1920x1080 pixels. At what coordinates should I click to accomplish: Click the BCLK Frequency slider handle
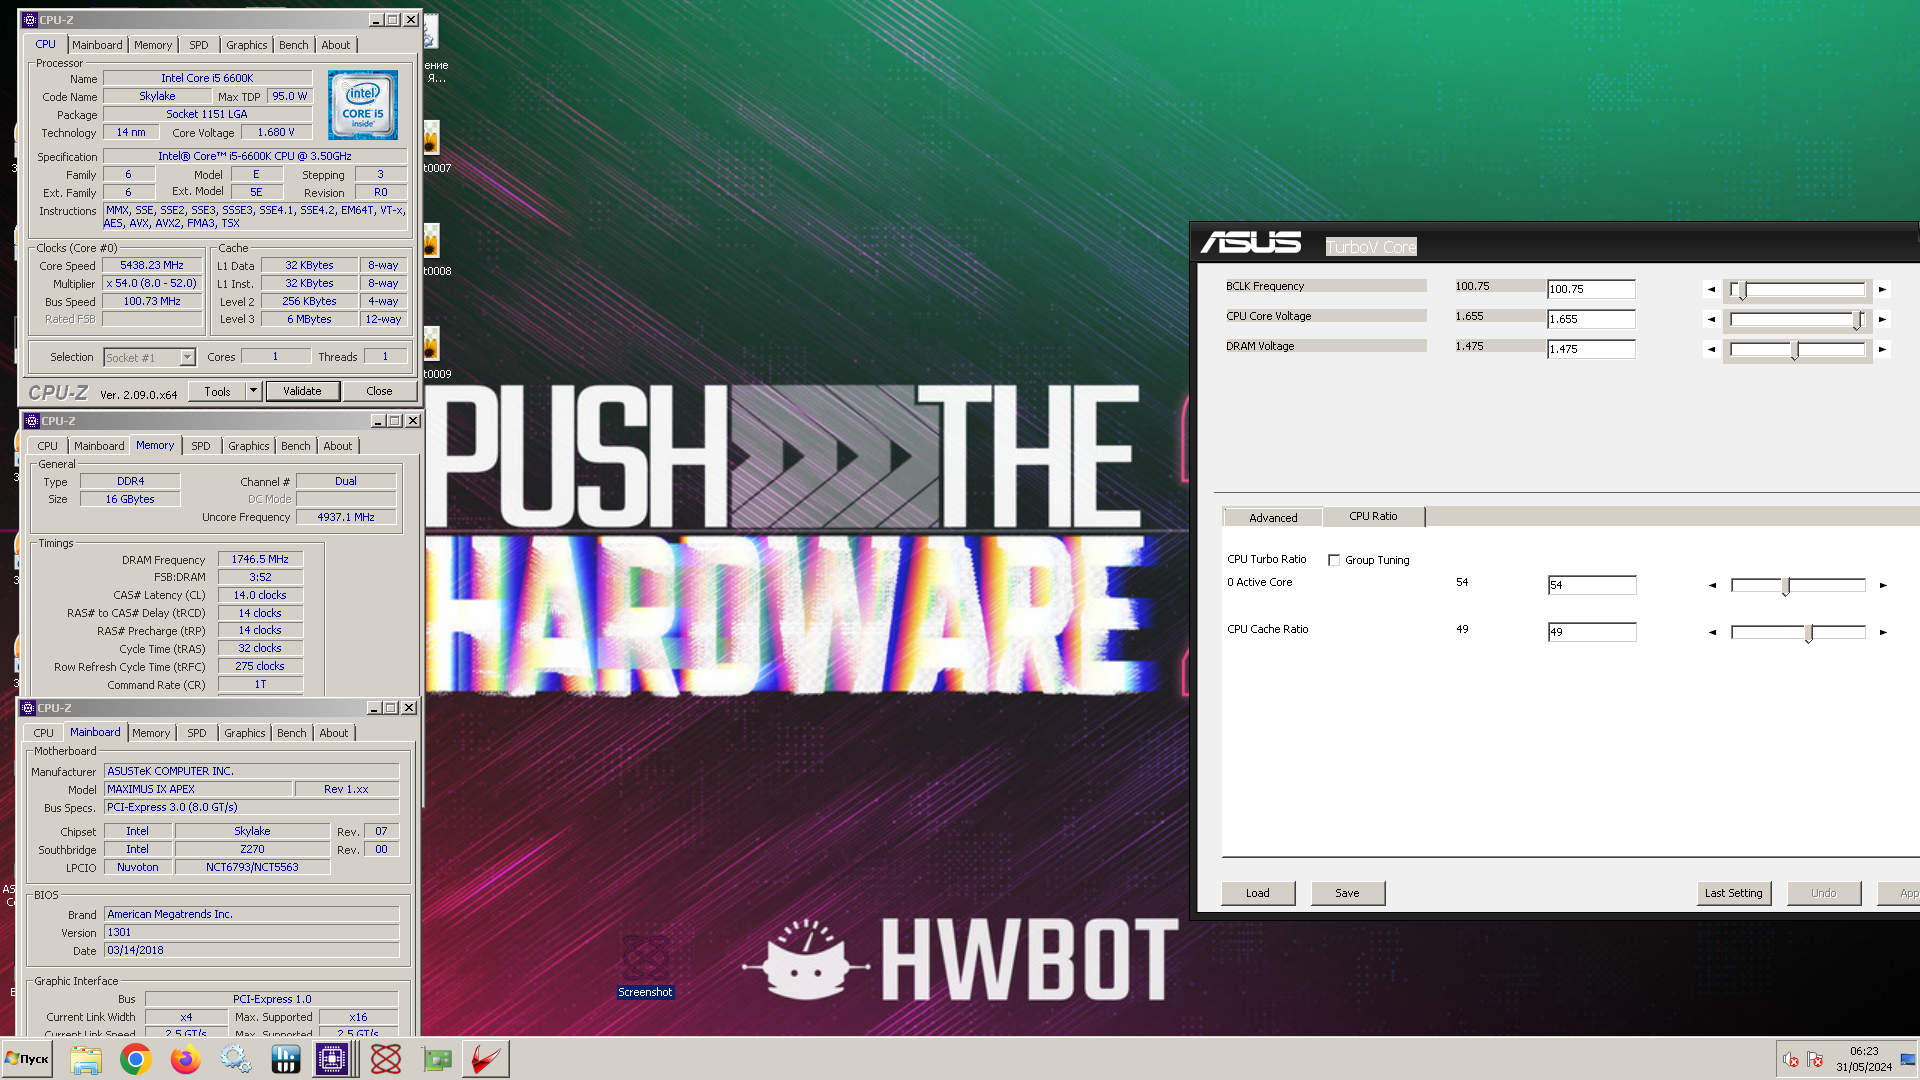(1741, 291)
